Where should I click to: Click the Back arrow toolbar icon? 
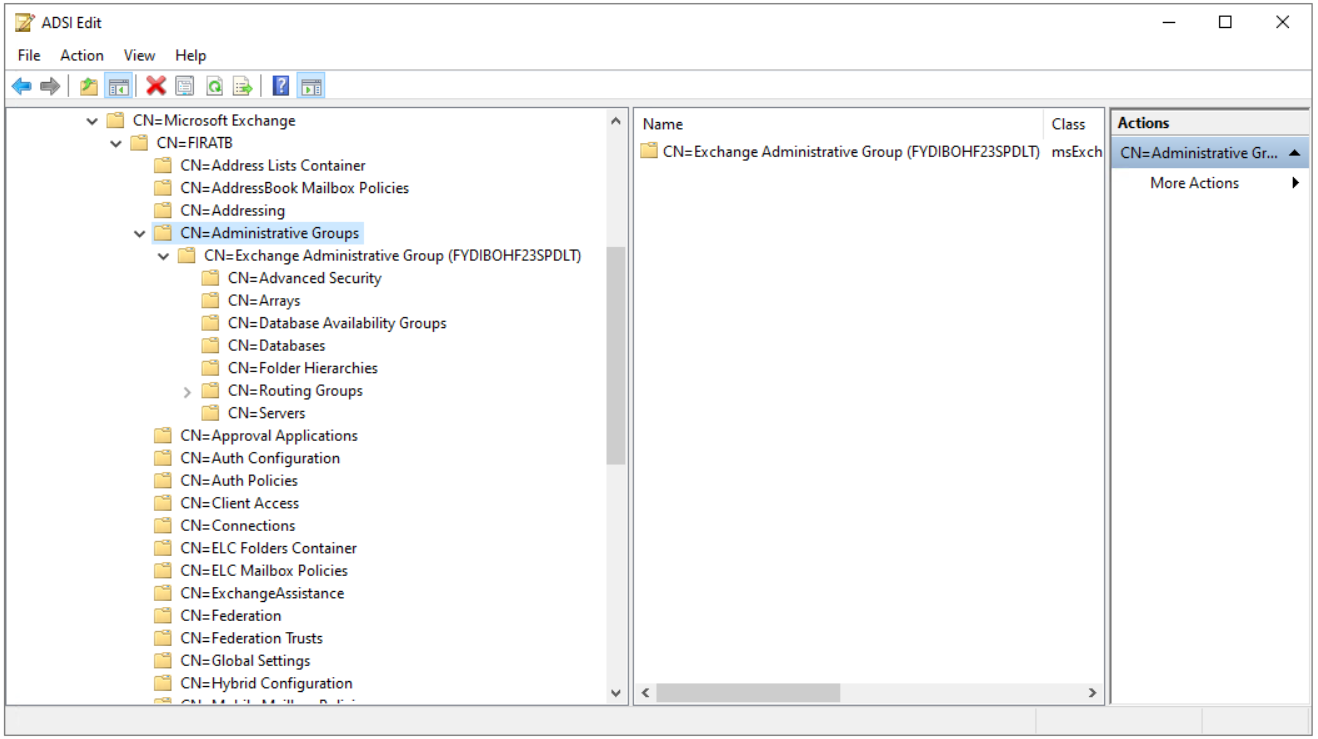click(21, 87)
